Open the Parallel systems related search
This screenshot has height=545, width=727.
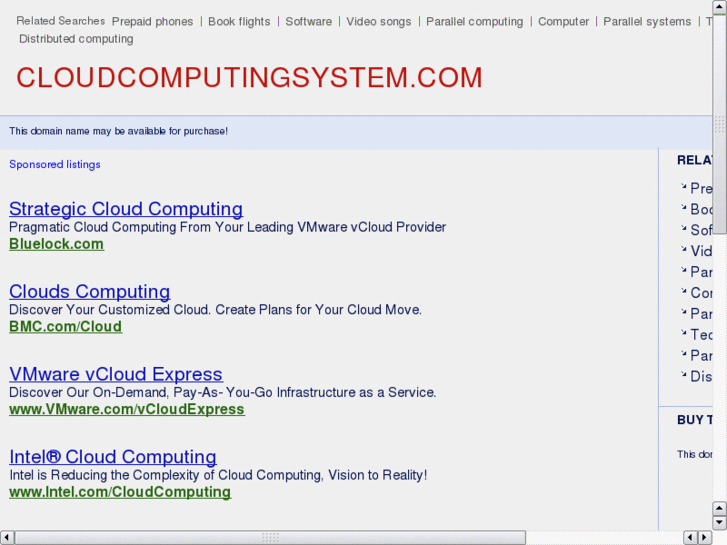(647, 22)
